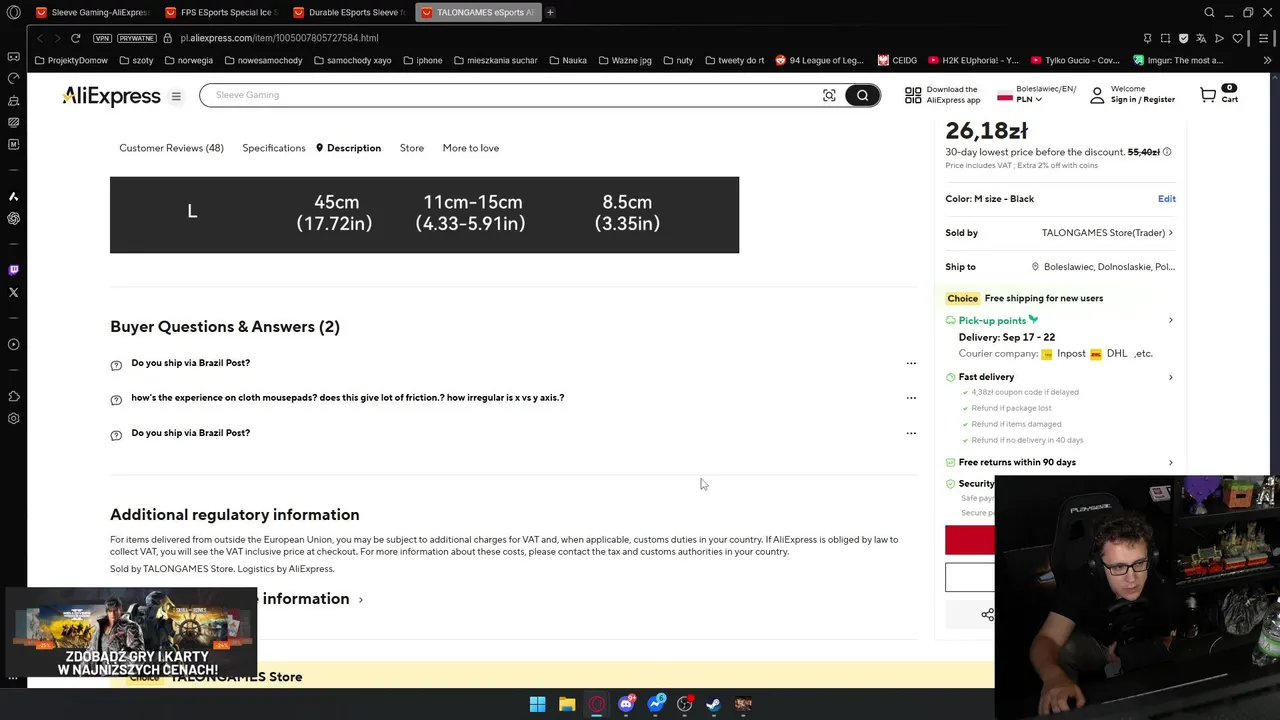Open options for first Brazil Post question
The image size is (1280, 720).
tap(911, 363)
